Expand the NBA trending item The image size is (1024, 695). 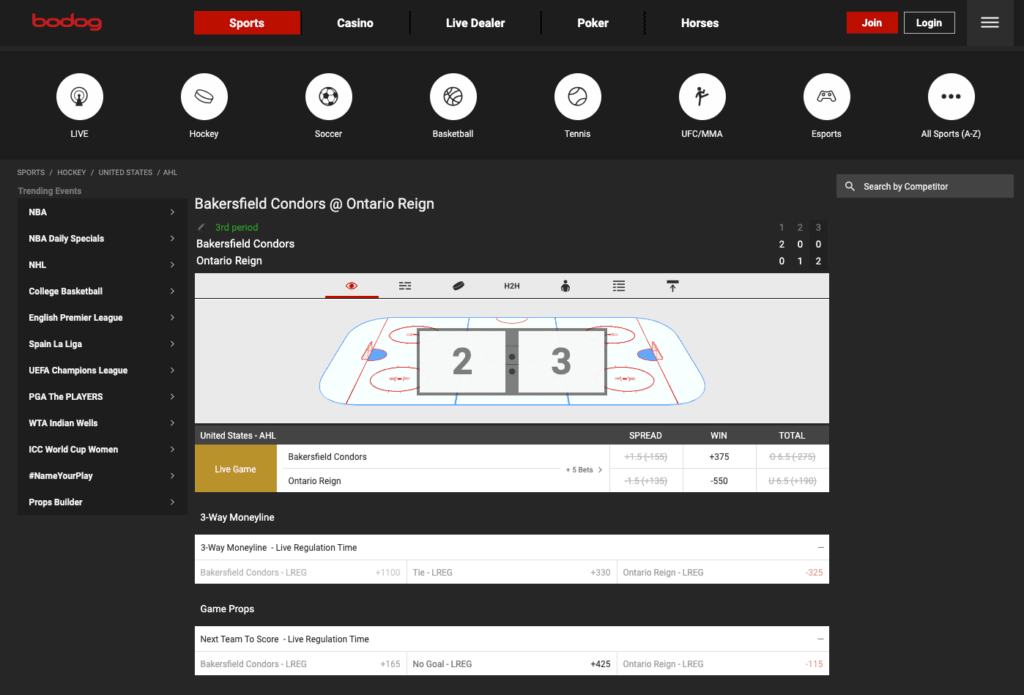(102, 212)
